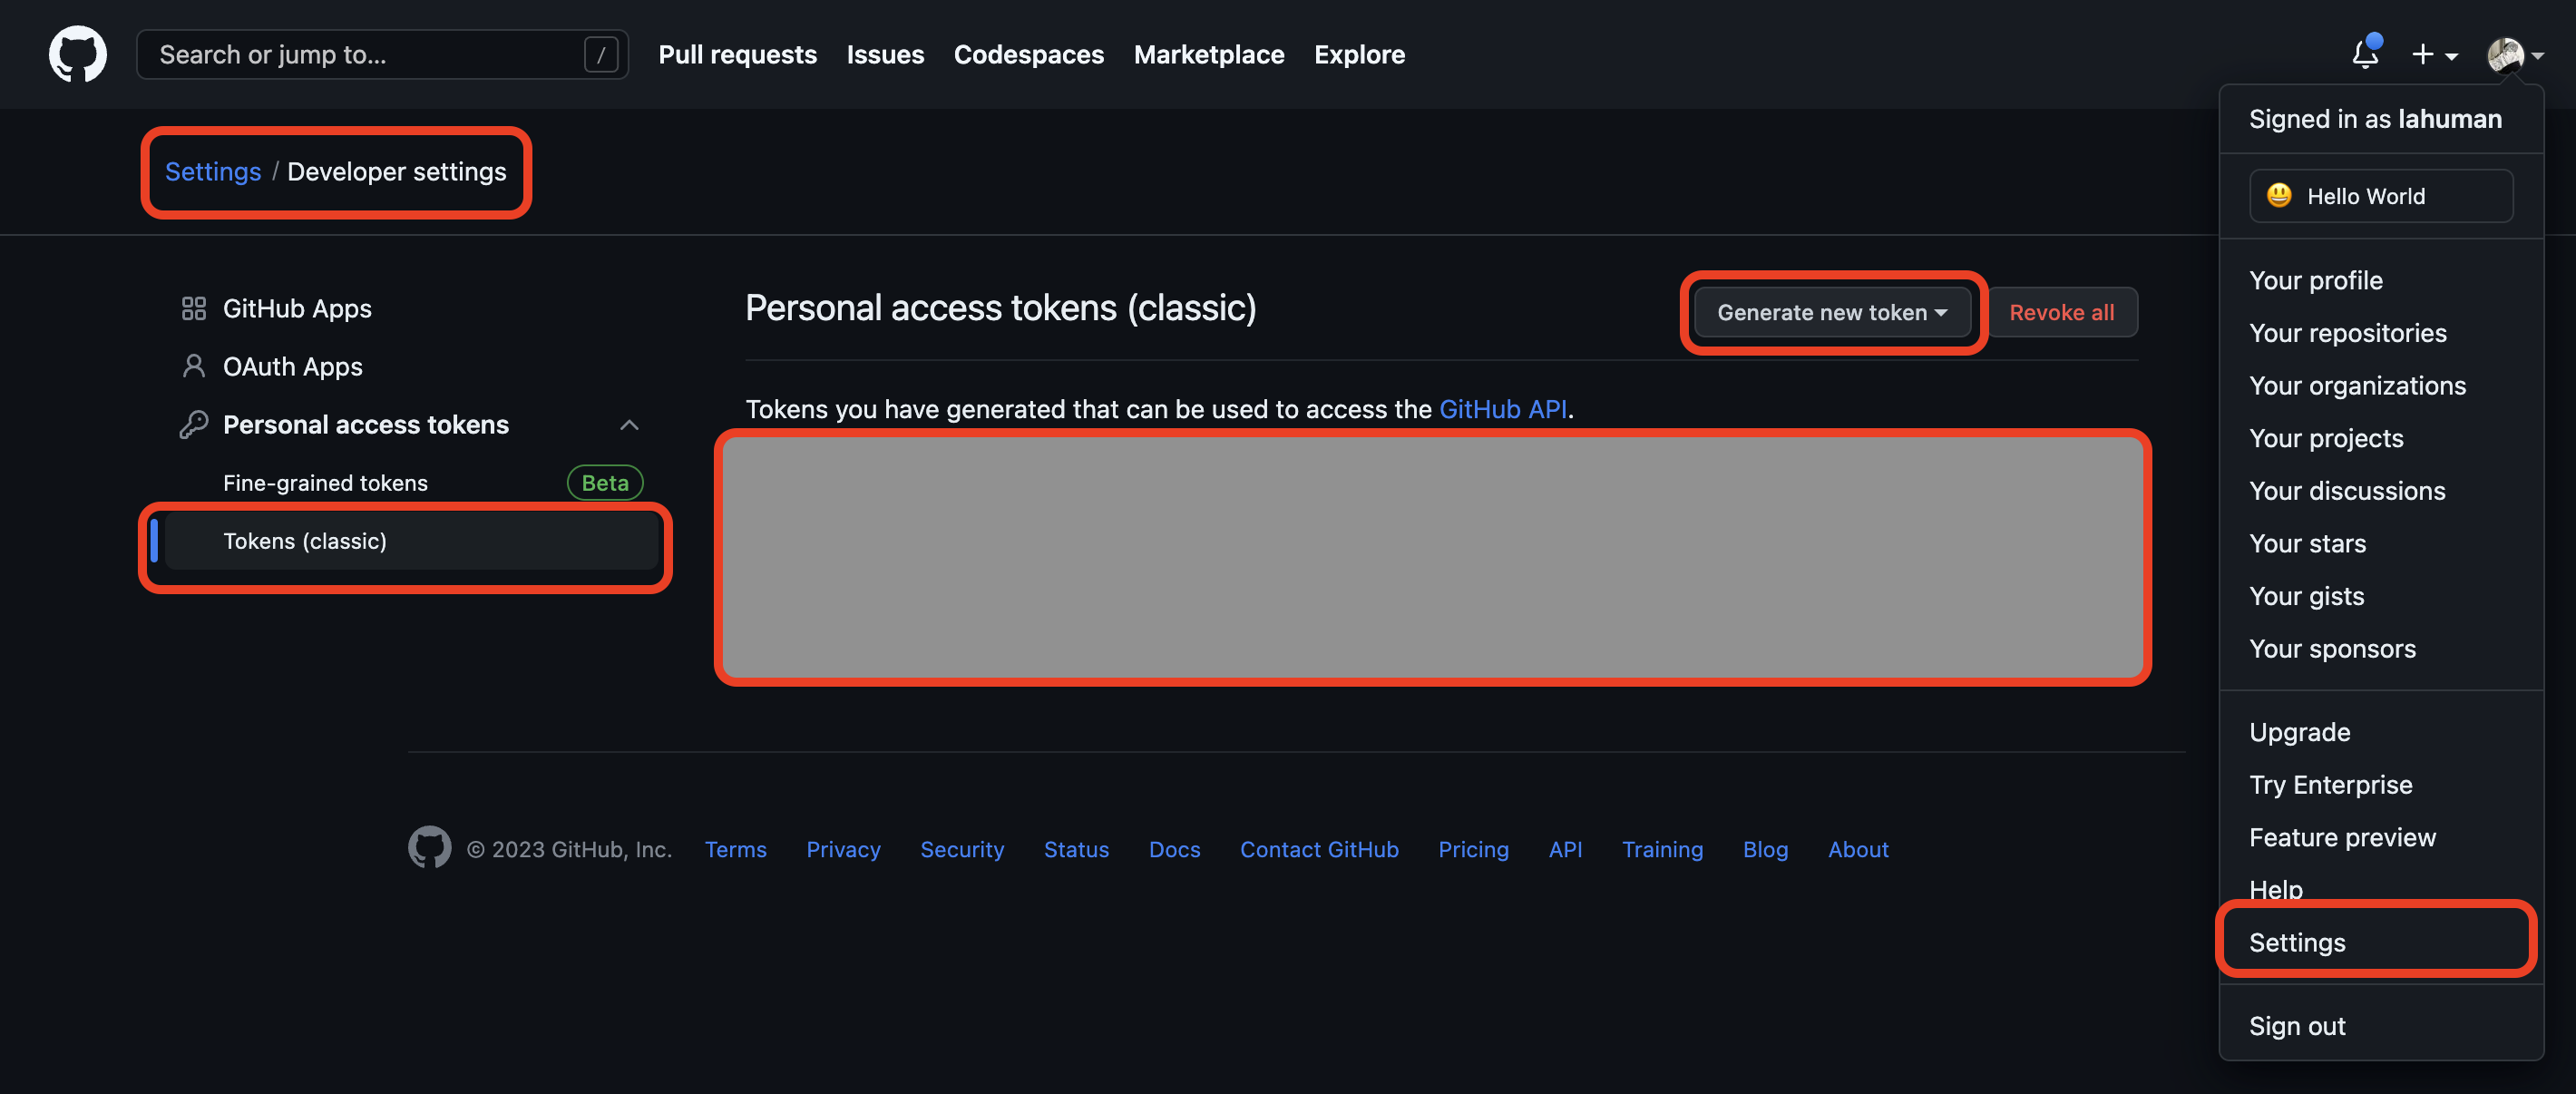Click the slash shortcut icon in search
The width and height of the screenshot is (2576, 1094).
pyautogui.click(x=600, y=54)
